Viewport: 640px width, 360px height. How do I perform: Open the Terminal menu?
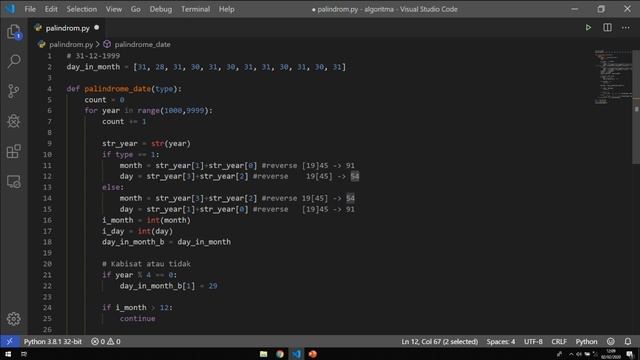point(196,9)
